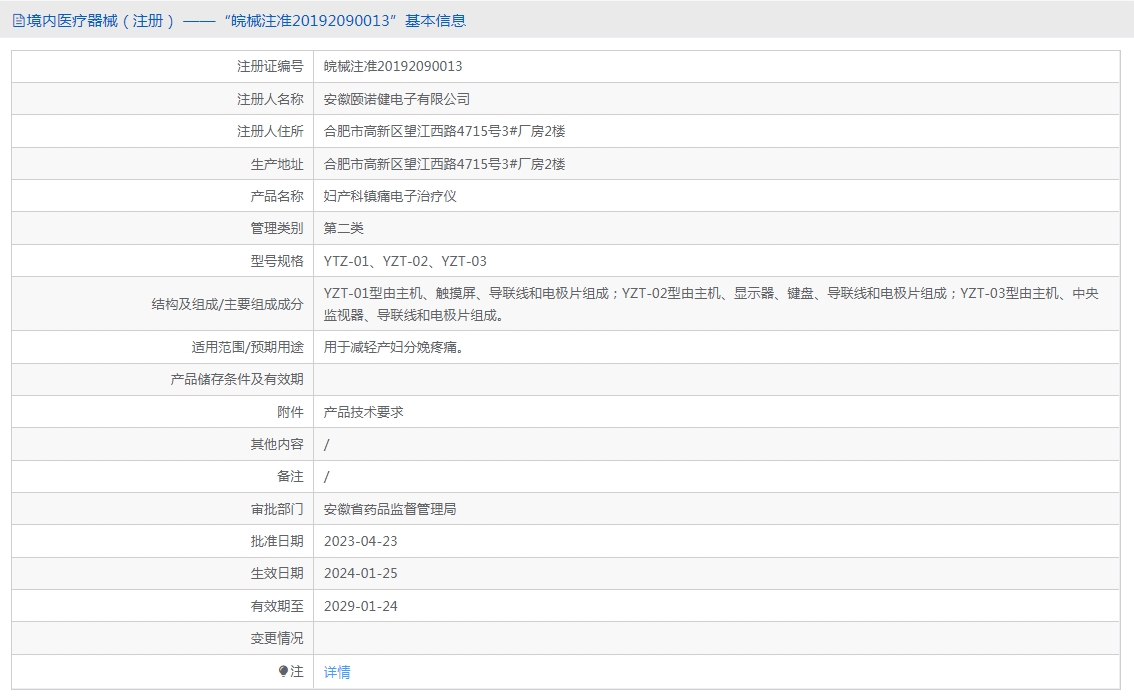
Task: Click approval date 2023-04-23
Action: [x=360, y=541]
